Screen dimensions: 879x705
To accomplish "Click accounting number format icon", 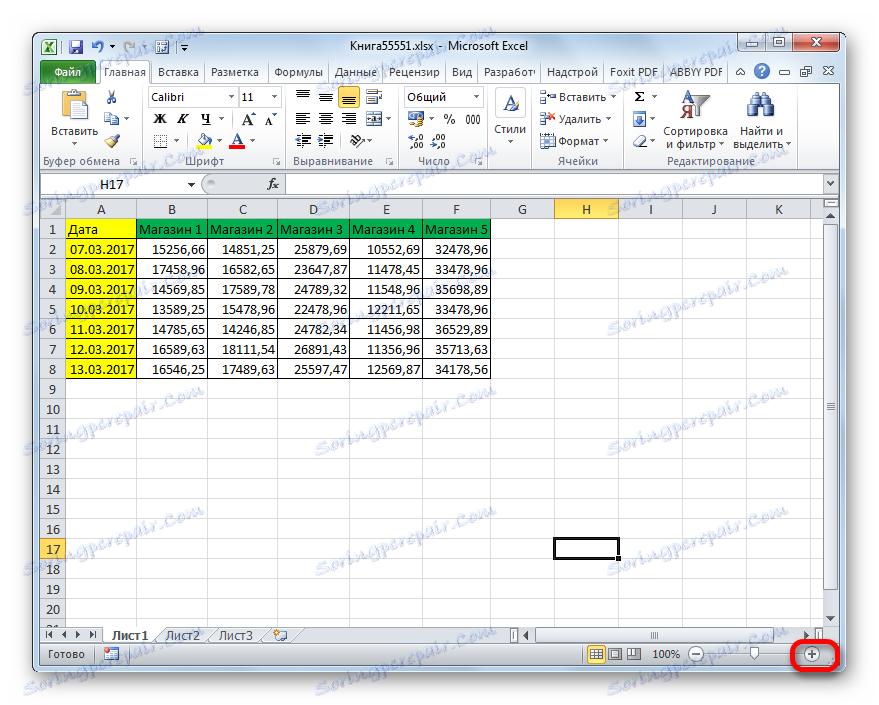I will [x=416, y=119].
